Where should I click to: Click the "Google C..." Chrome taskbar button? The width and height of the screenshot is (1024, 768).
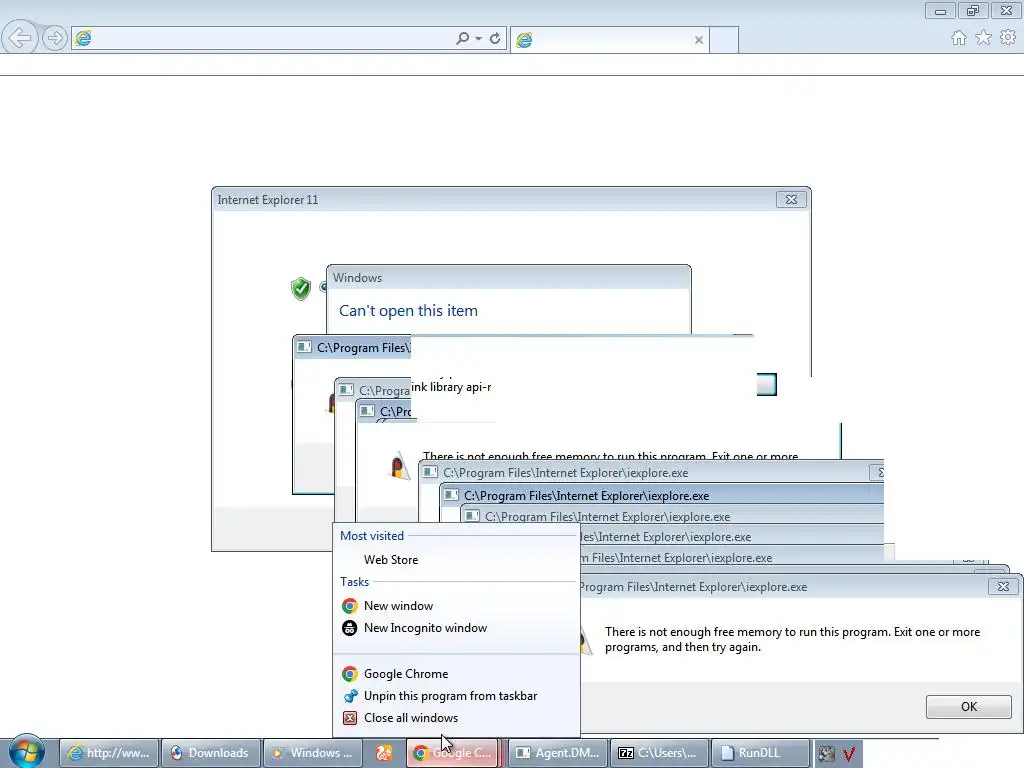click(x=455, y=753)
